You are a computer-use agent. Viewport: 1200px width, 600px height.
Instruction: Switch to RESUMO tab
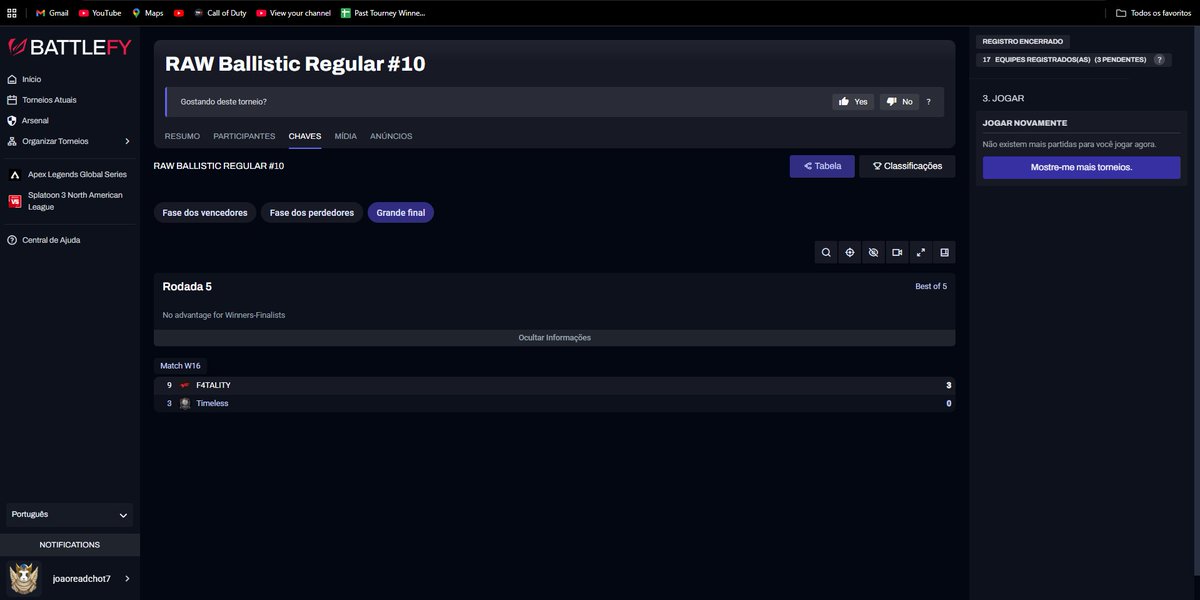[x=182, y=136]
